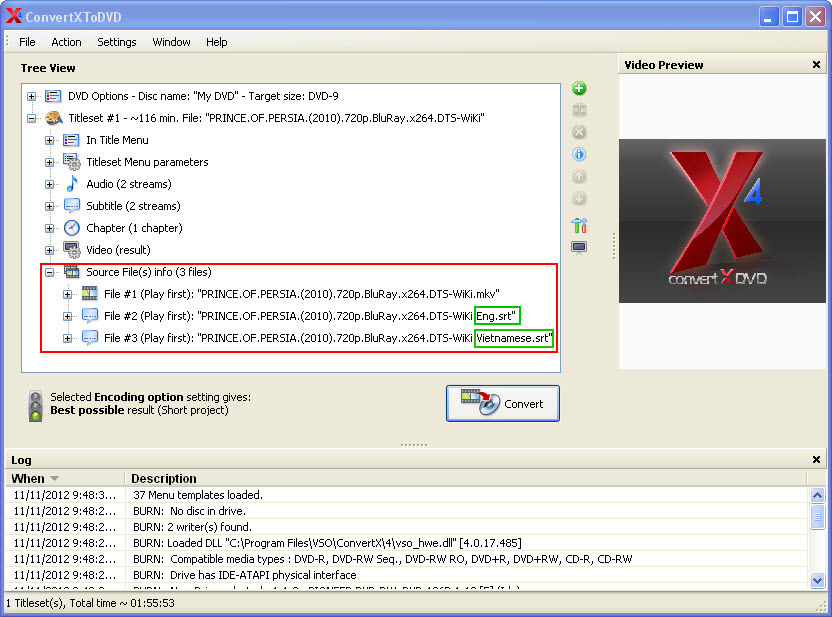Open the Help menu
Screen dimensions: 832x617
point(216,42)
